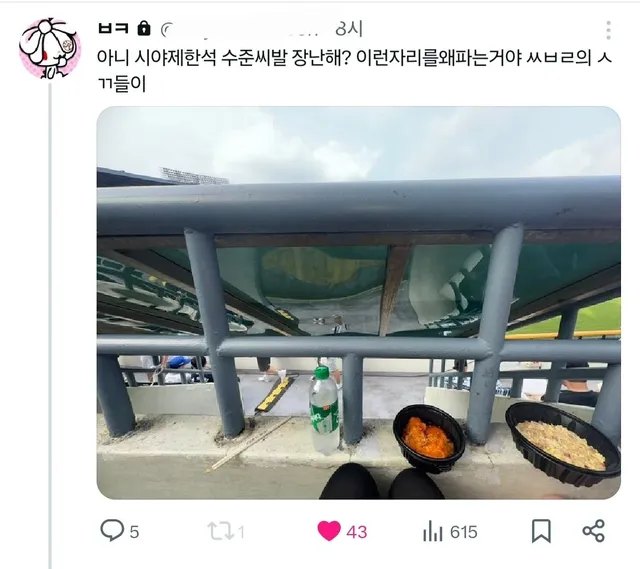Open the stadium photo attachment
Screen dimensions: 640x569
pyautogui.click(x=359, y=302)
